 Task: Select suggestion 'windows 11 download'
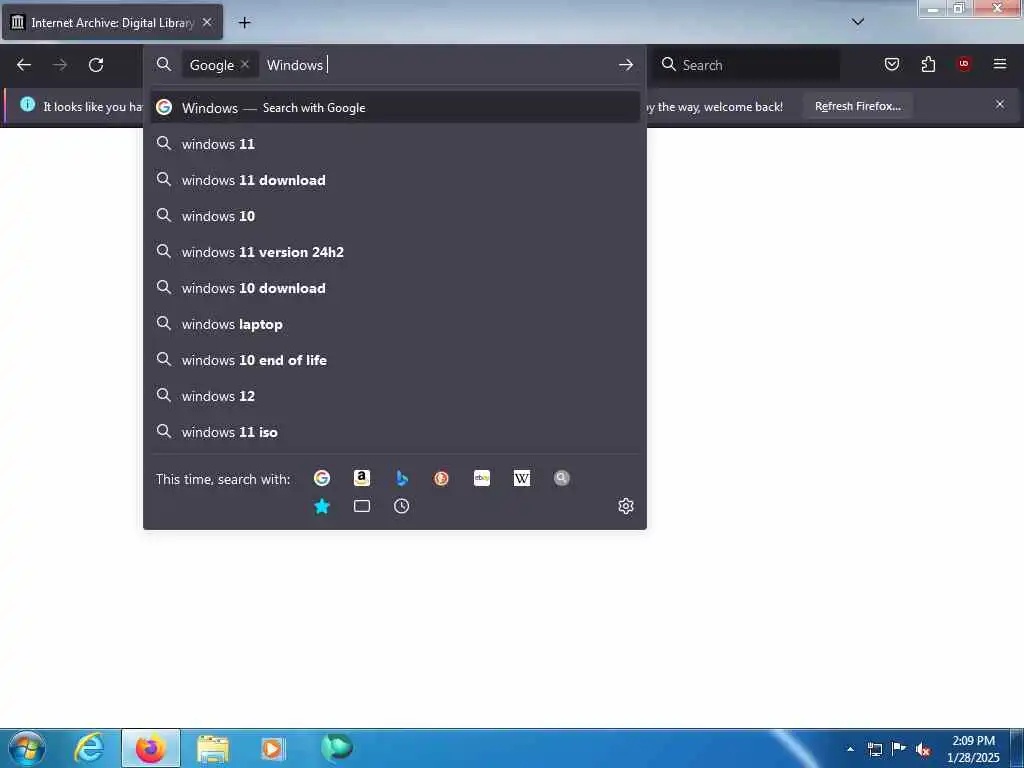click(x=395, y=180)
